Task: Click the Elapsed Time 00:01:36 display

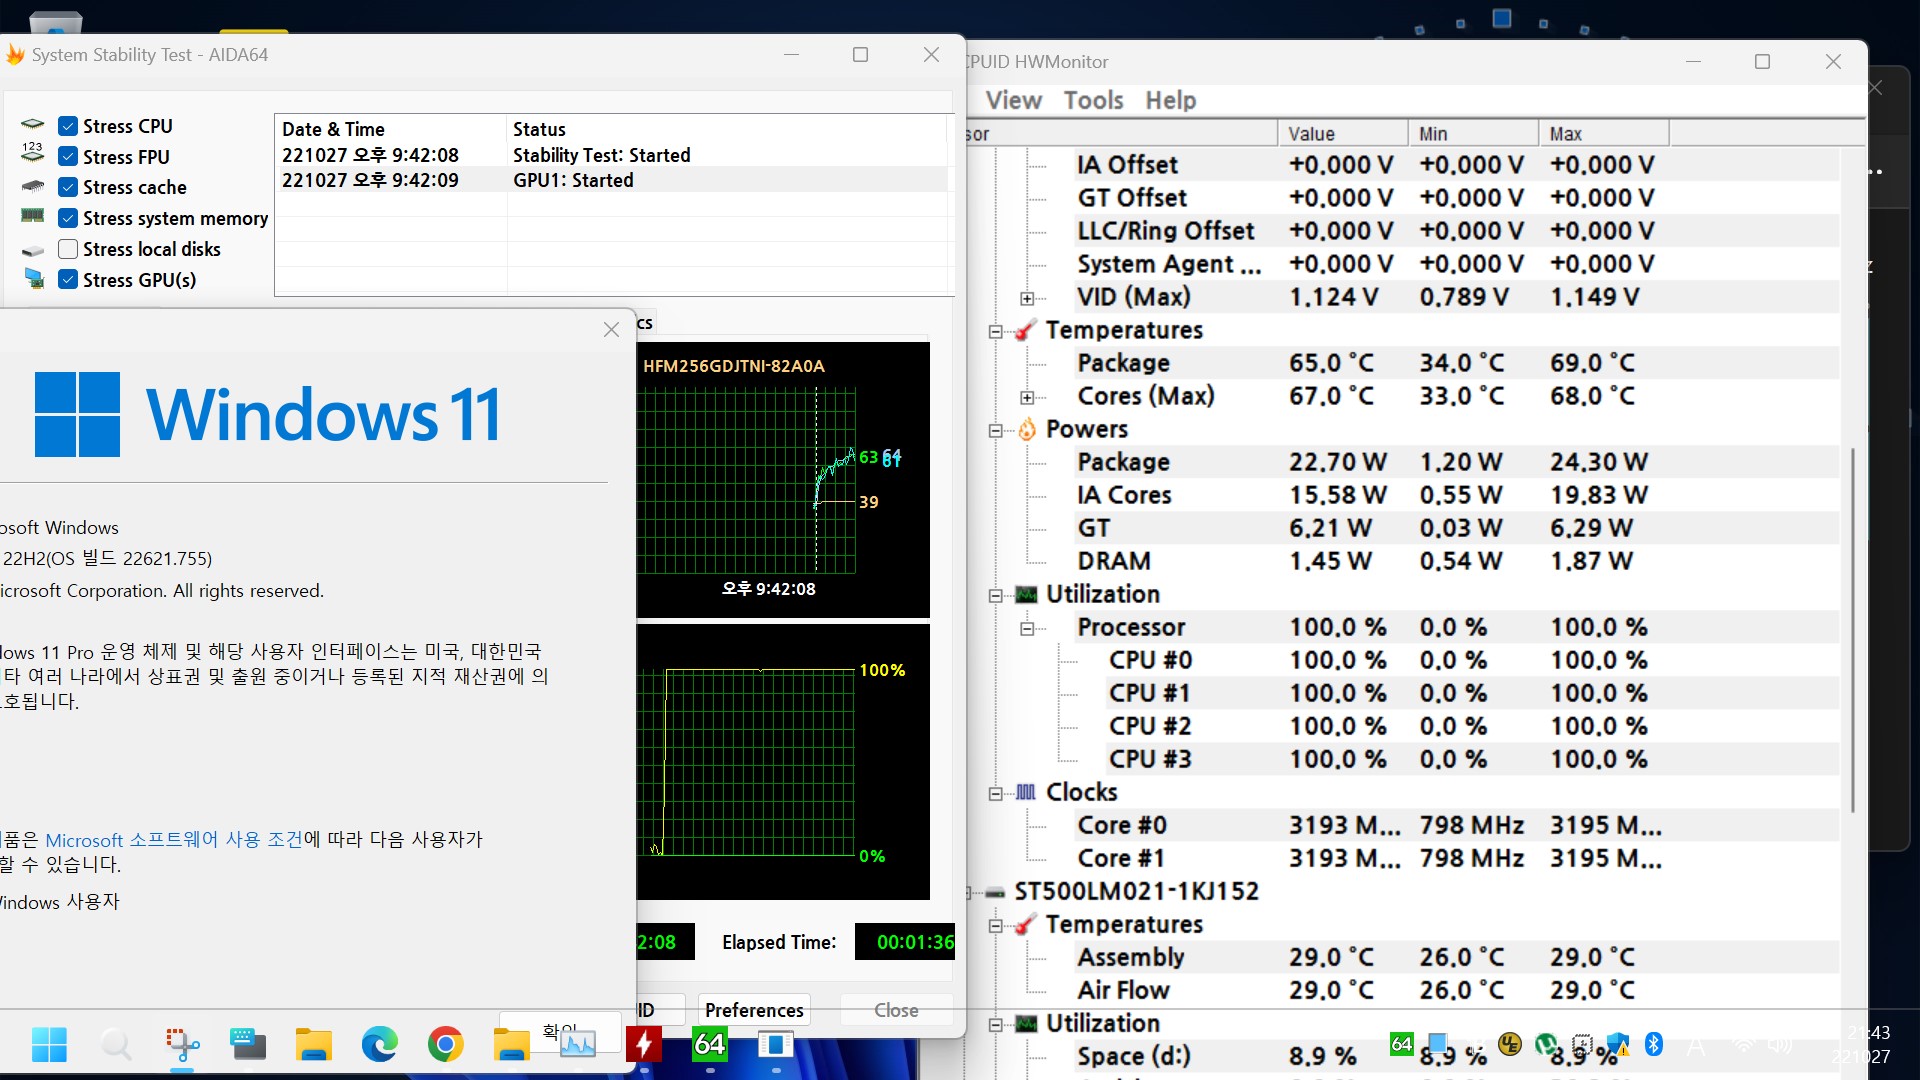Action: click(x=905, y=942)
